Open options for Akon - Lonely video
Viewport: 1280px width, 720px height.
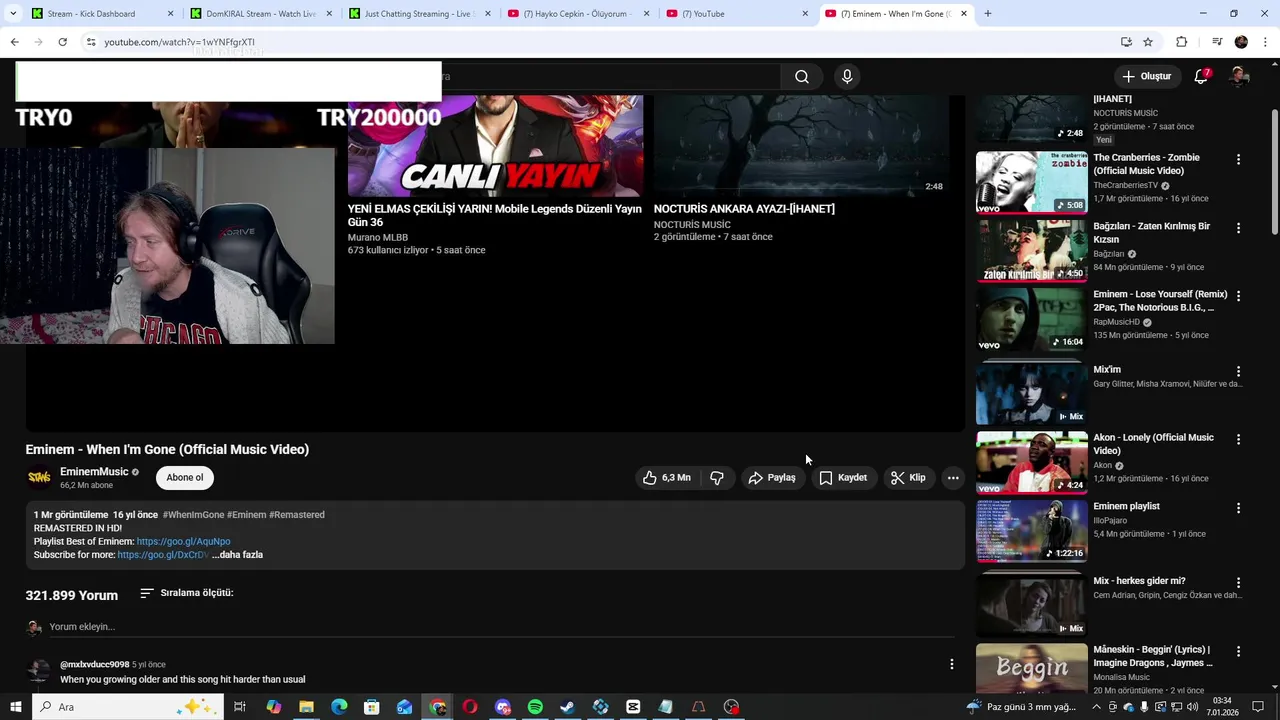coord(1238,439)
